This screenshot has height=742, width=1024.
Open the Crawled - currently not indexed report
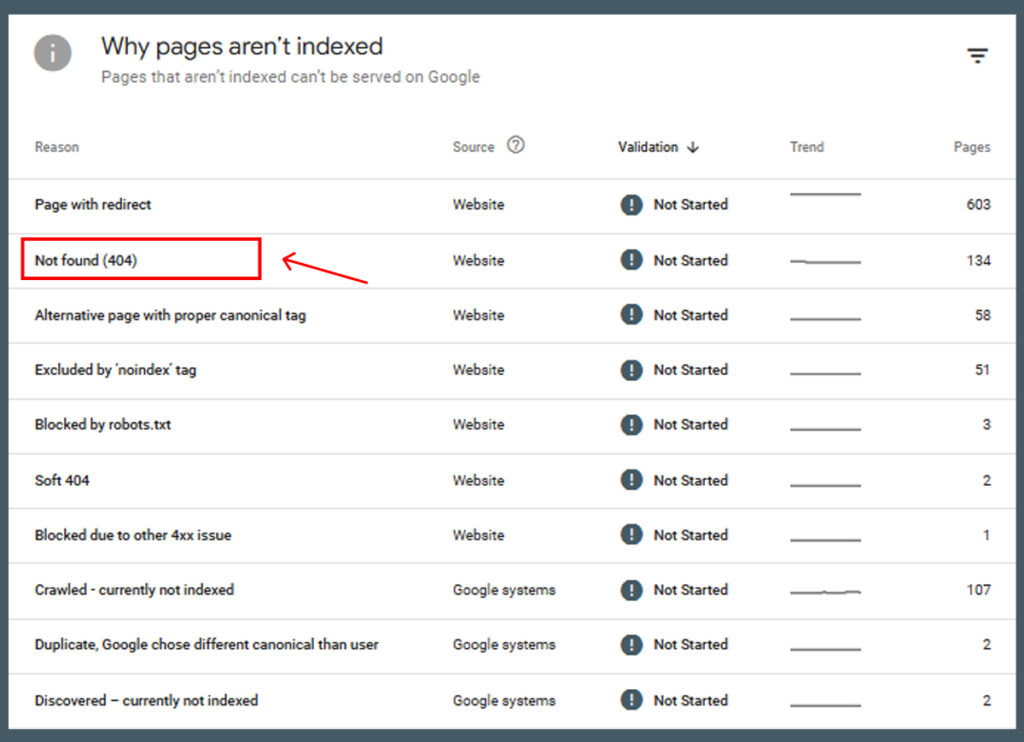pos(133,590)
